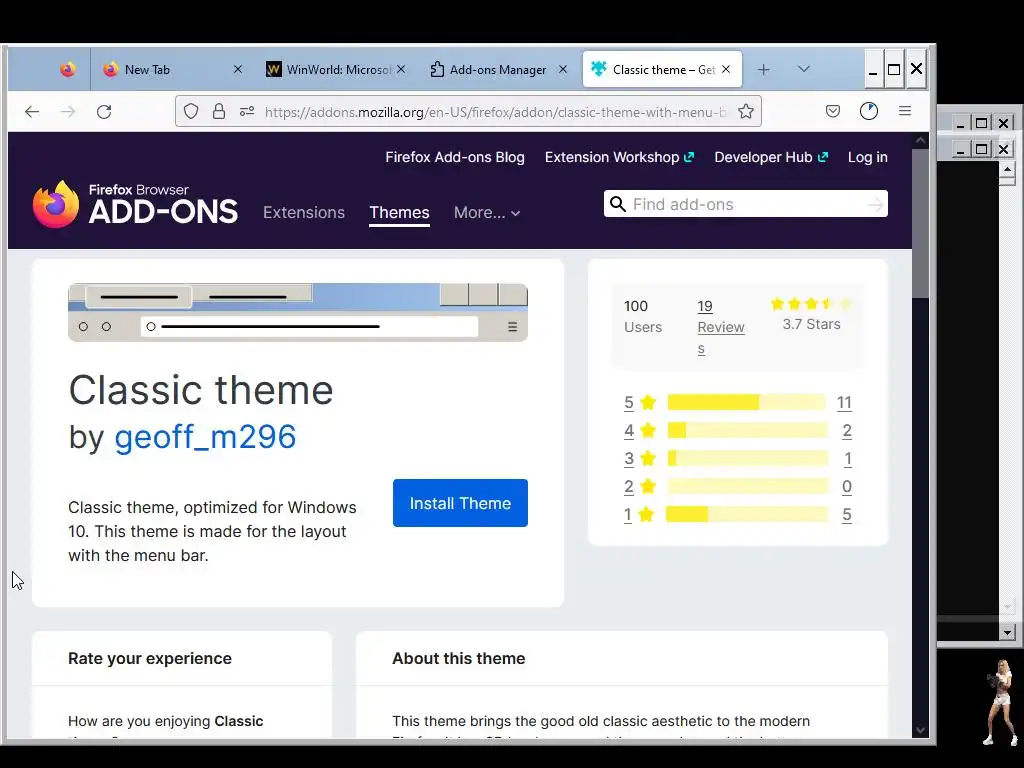Go back with the back arrow
Image resolution: width=1024 pixels, height=768 pixels.
32,112
